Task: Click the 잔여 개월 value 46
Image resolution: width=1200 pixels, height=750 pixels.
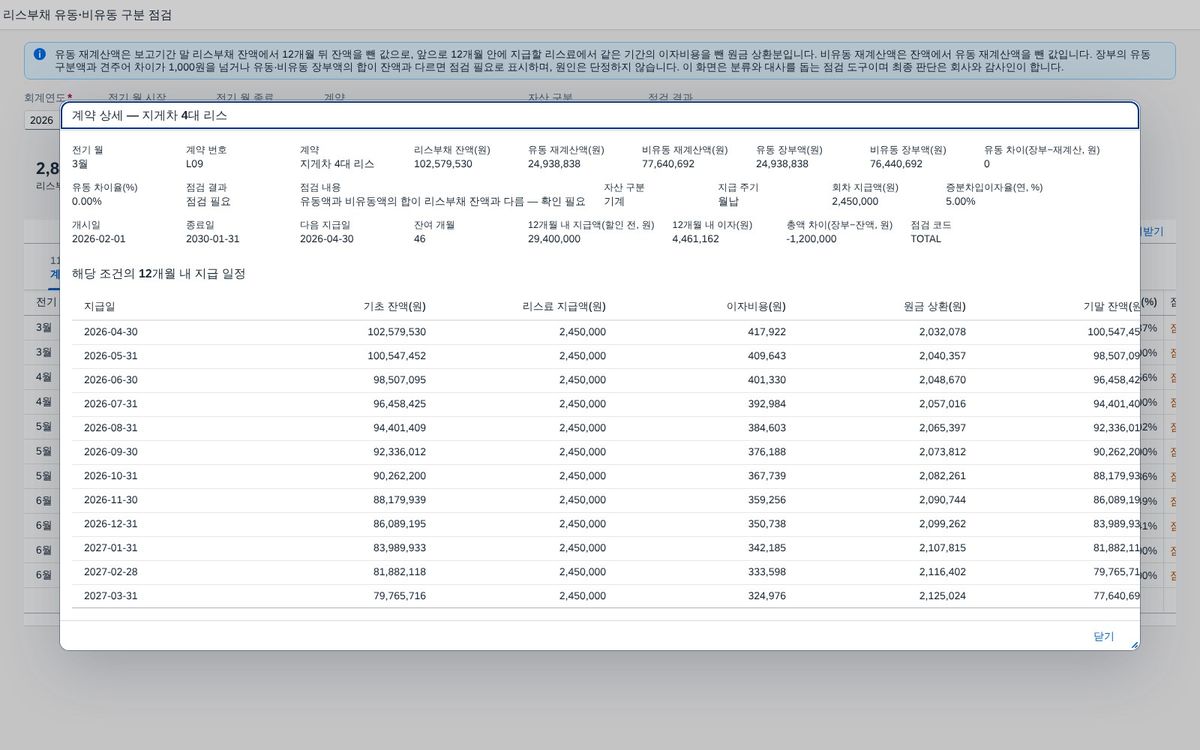Action: coord(420,239)
